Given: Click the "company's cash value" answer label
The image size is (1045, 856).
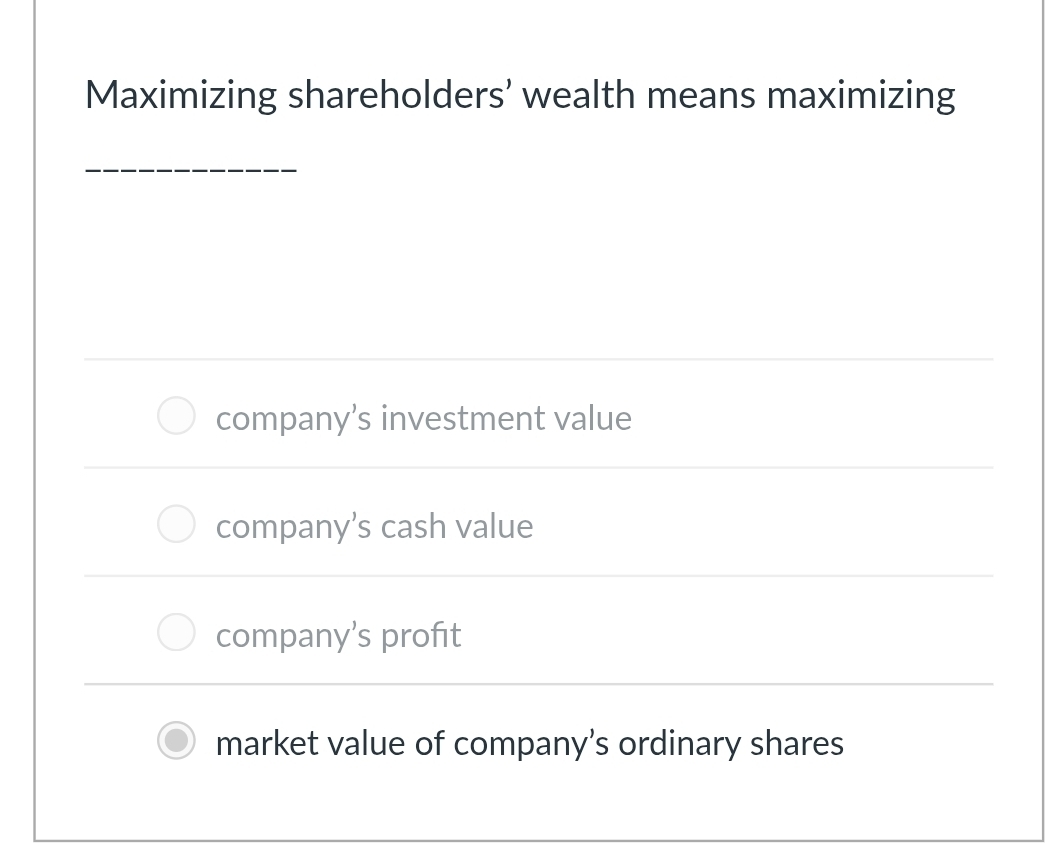Looking at the screenshot, I should point(374,526).
